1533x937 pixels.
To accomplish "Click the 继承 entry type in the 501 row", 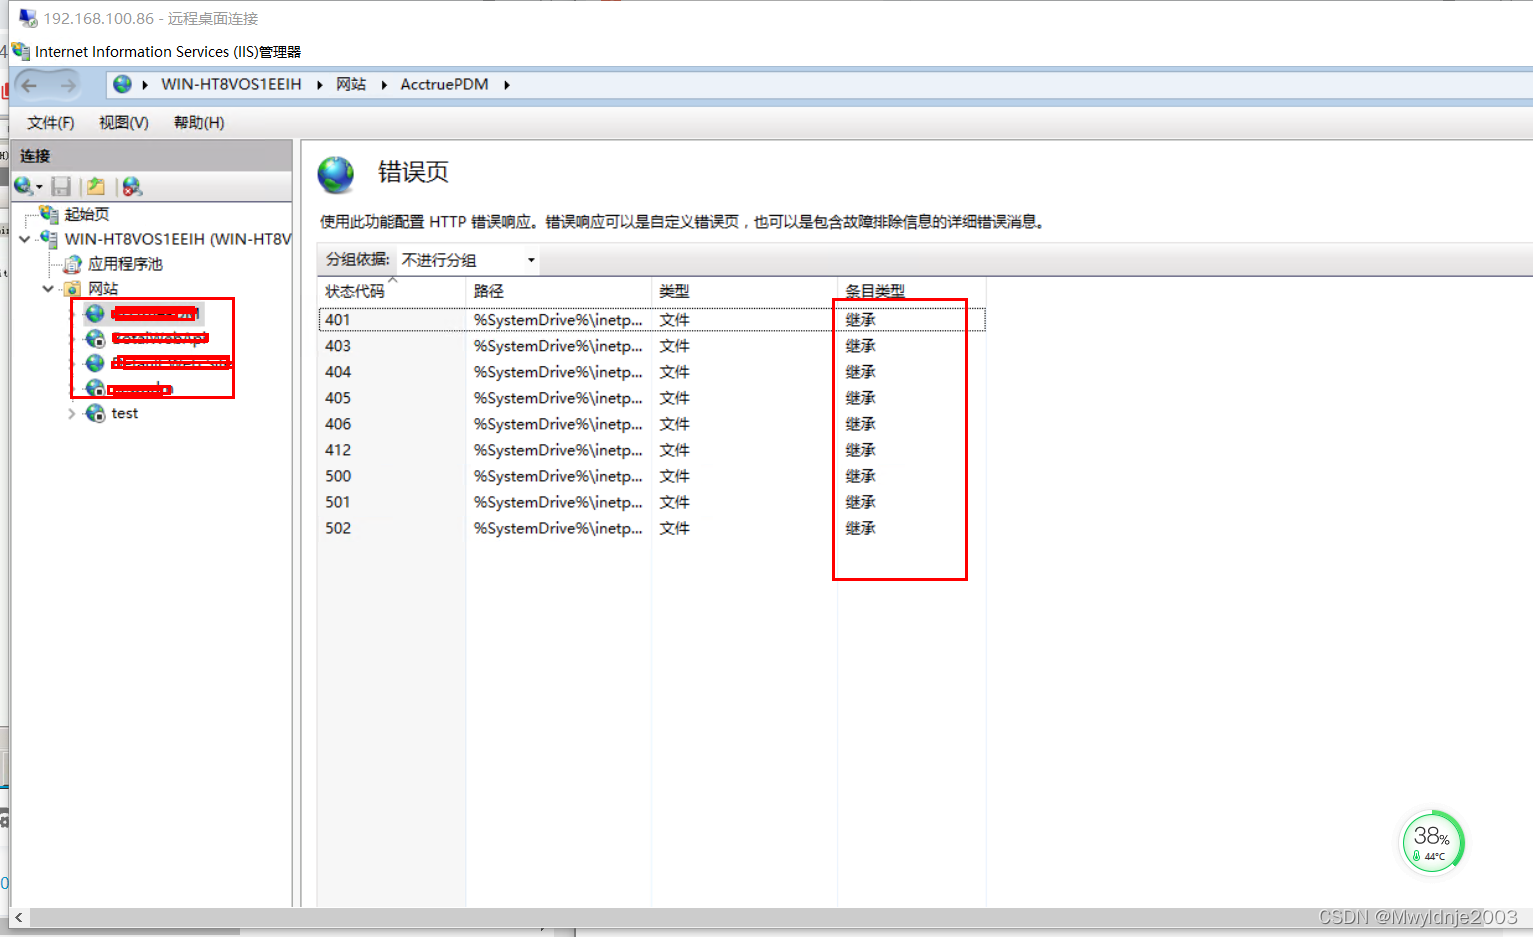I will [860, 502].
